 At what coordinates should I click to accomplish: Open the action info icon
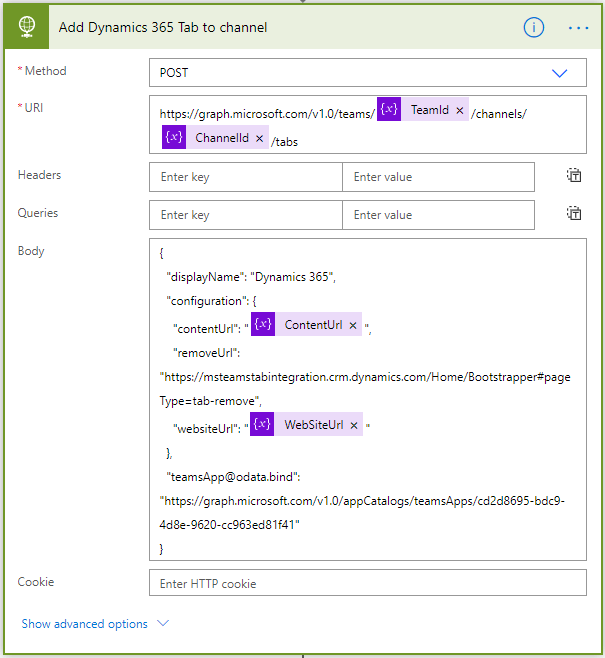pyautogui.click(x=533, y=27)
